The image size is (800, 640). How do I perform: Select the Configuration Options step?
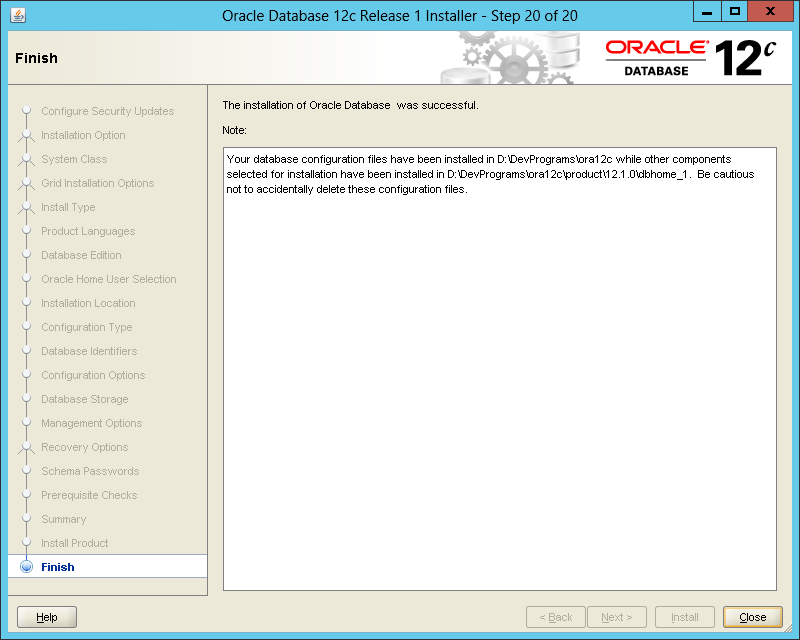(93, 375)
